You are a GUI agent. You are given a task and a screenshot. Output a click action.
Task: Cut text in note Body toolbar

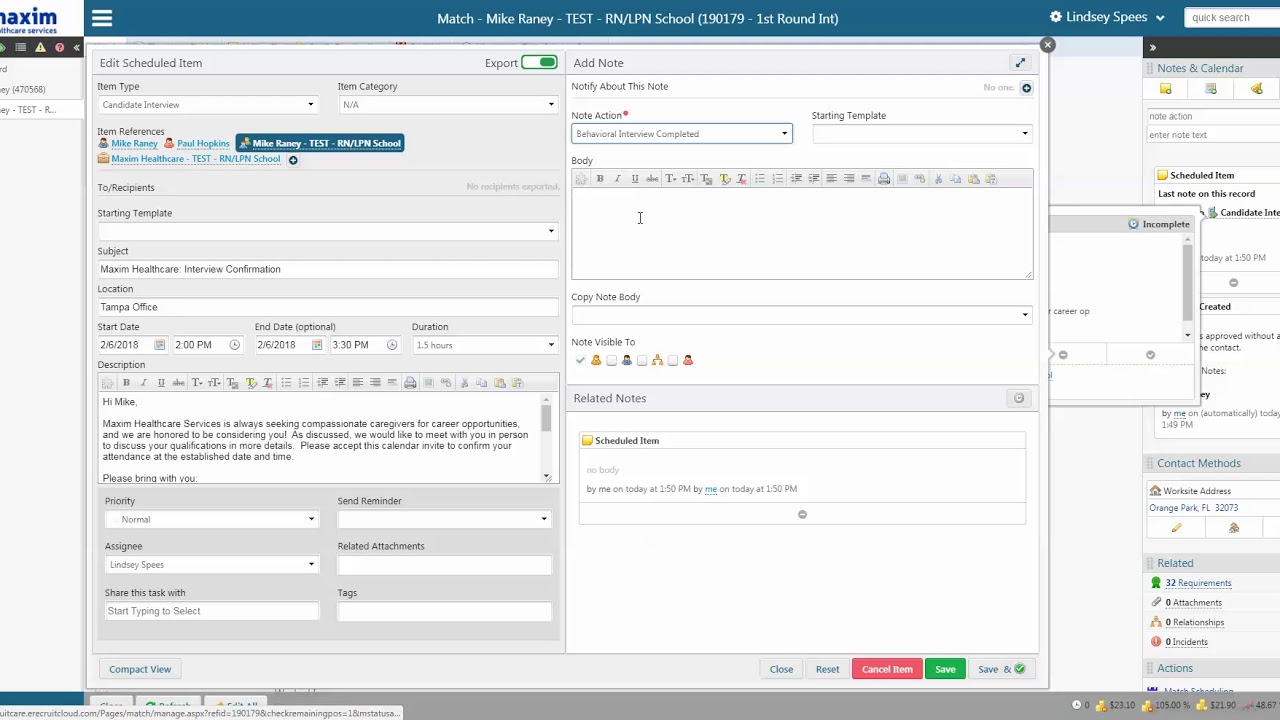(x=938, y=179)
